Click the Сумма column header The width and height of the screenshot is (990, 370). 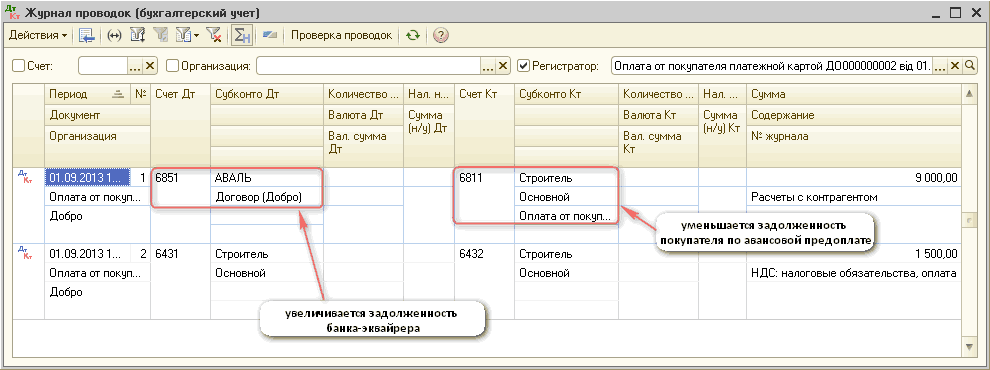[x=854, y=94]
